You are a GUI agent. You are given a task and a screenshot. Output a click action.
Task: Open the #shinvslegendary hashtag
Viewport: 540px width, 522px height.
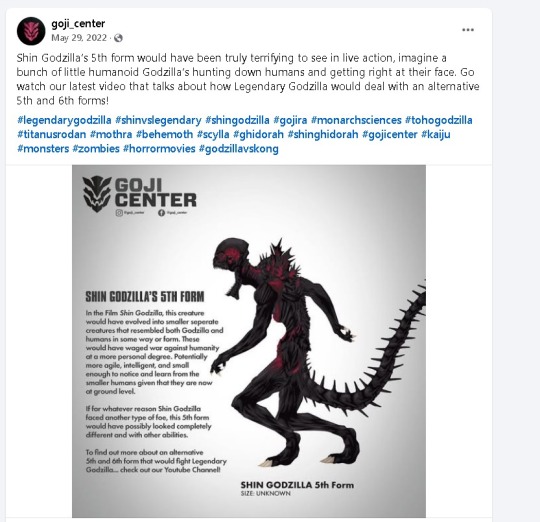pos(158,120)
